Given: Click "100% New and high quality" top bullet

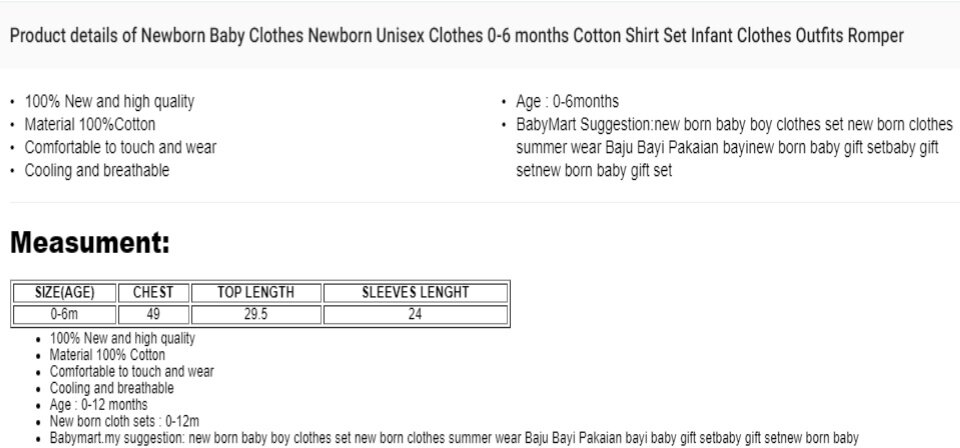Looking at the screenshot, I should (110, 101).
